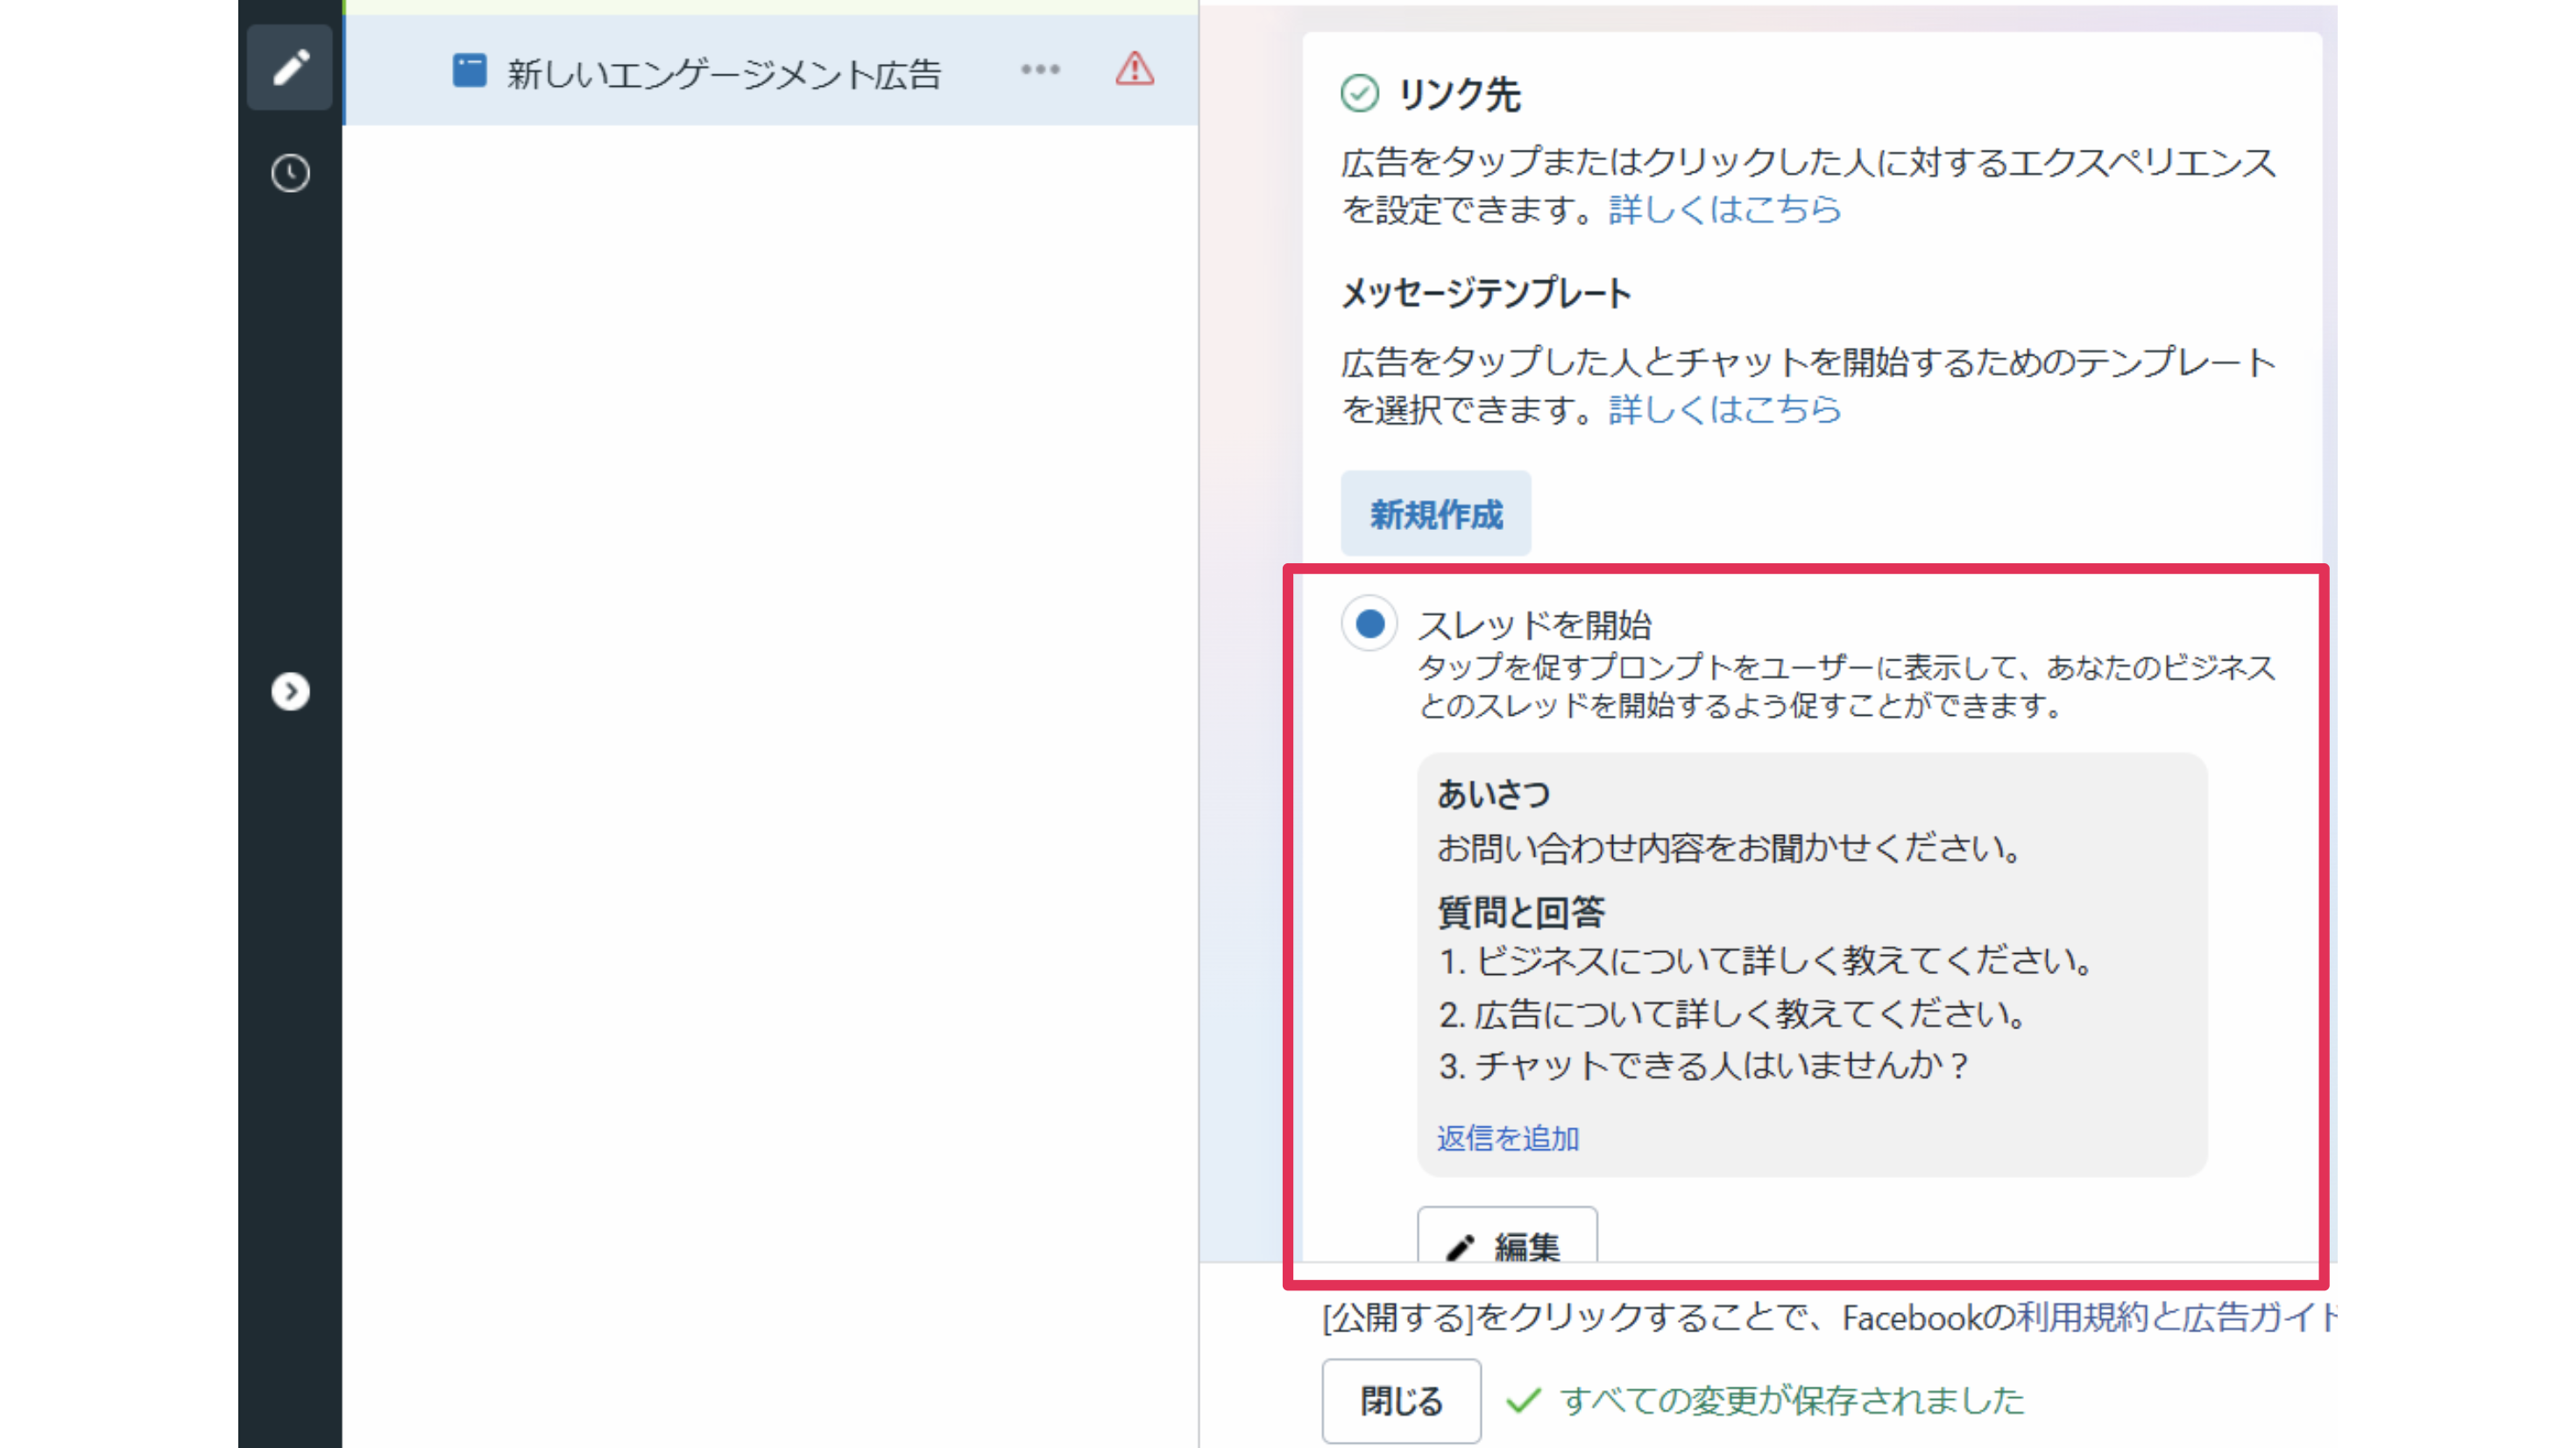
Task: Click the メッセージテンプレート heading
Action: coord(1486,293)
